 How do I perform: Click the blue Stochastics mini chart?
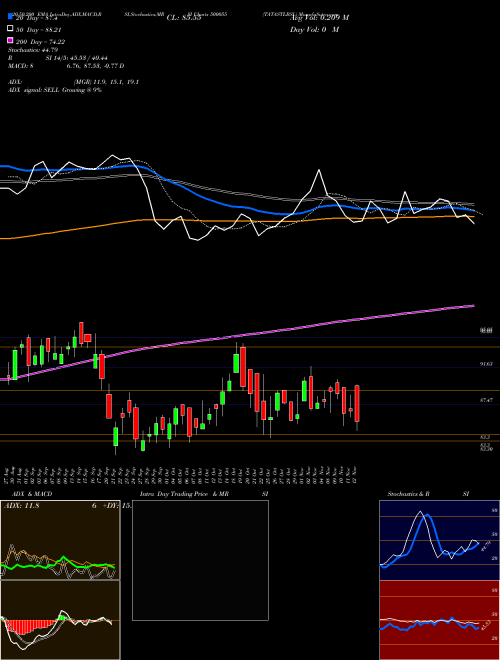point(439,540)
